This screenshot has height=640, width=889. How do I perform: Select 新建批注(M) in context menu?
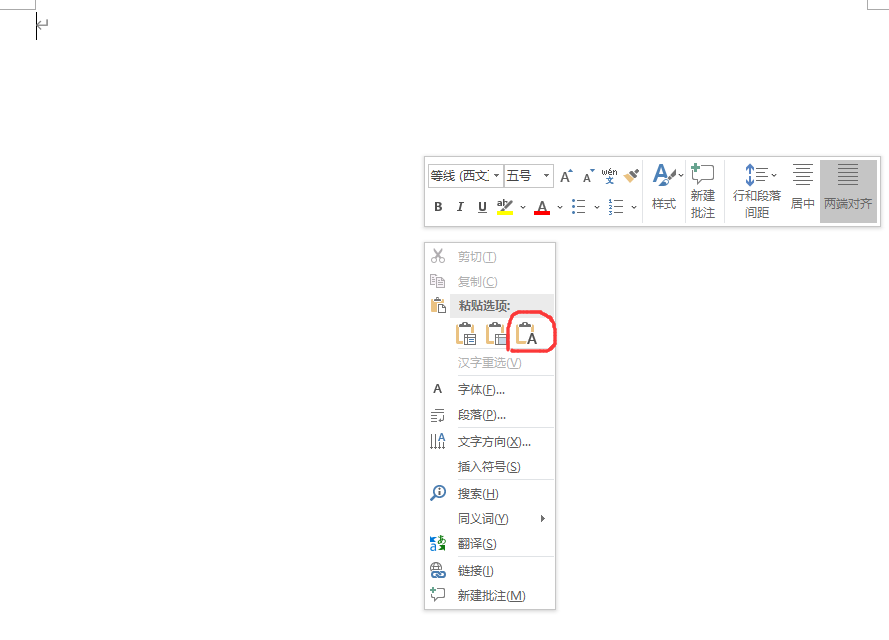490,596
